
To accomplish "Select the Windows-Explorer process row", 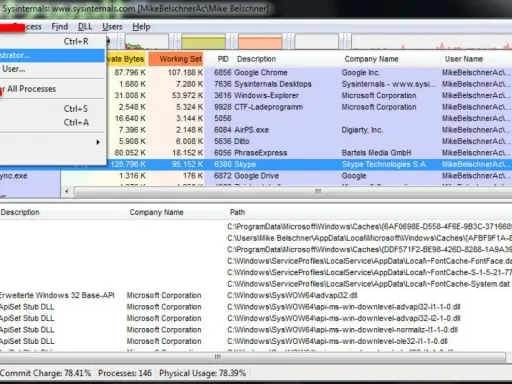I will [x=308, y=96].
